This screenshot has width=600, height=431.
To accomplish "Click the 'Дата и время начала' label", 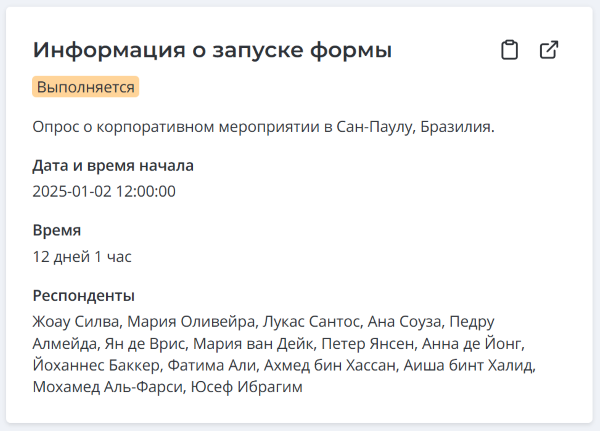I will [x=113, y=165].
